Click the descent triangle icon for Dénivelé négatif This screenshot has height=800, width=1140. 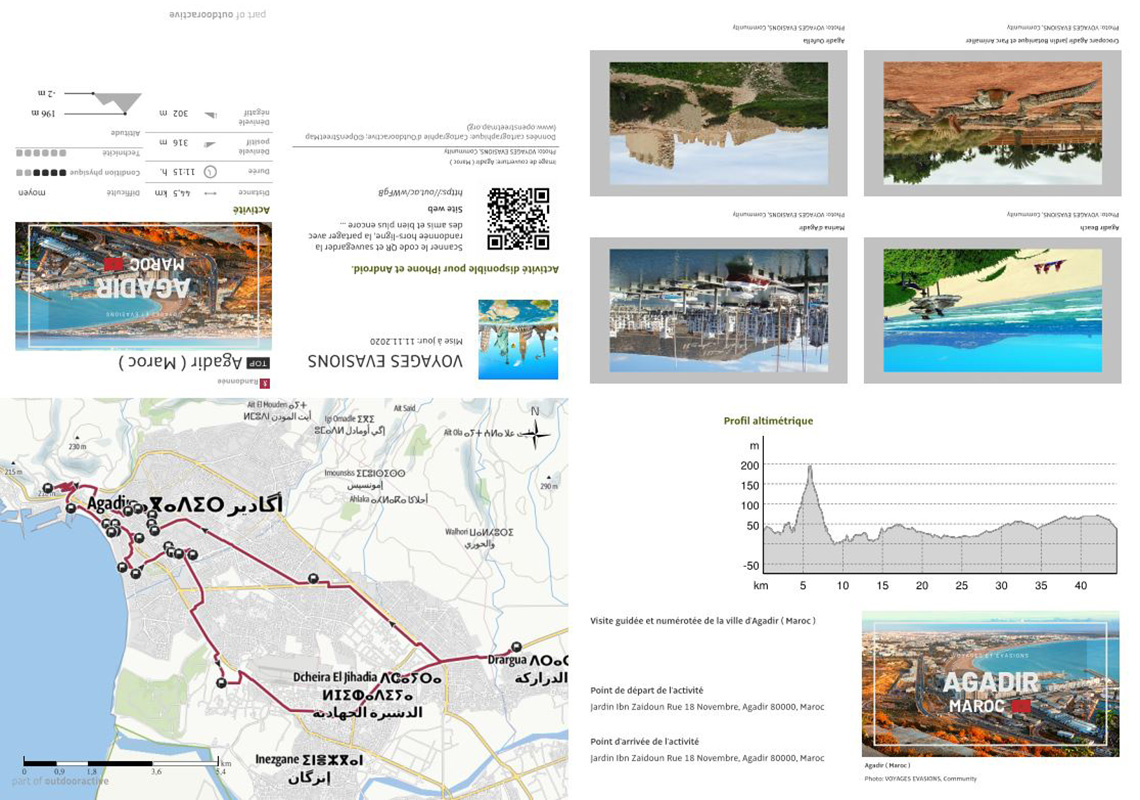(x=210, y=115)
